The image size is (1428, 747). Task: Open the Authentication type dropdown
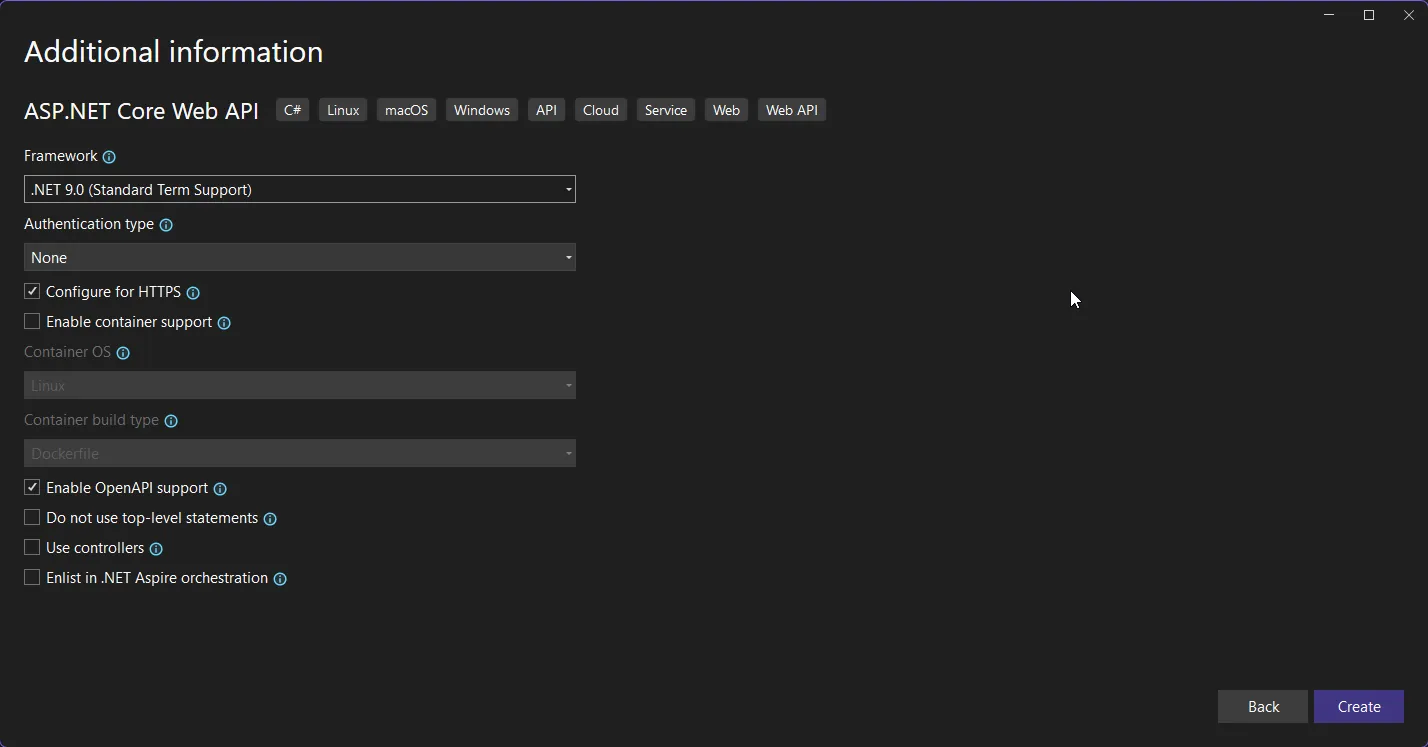[x=300, y=257]
